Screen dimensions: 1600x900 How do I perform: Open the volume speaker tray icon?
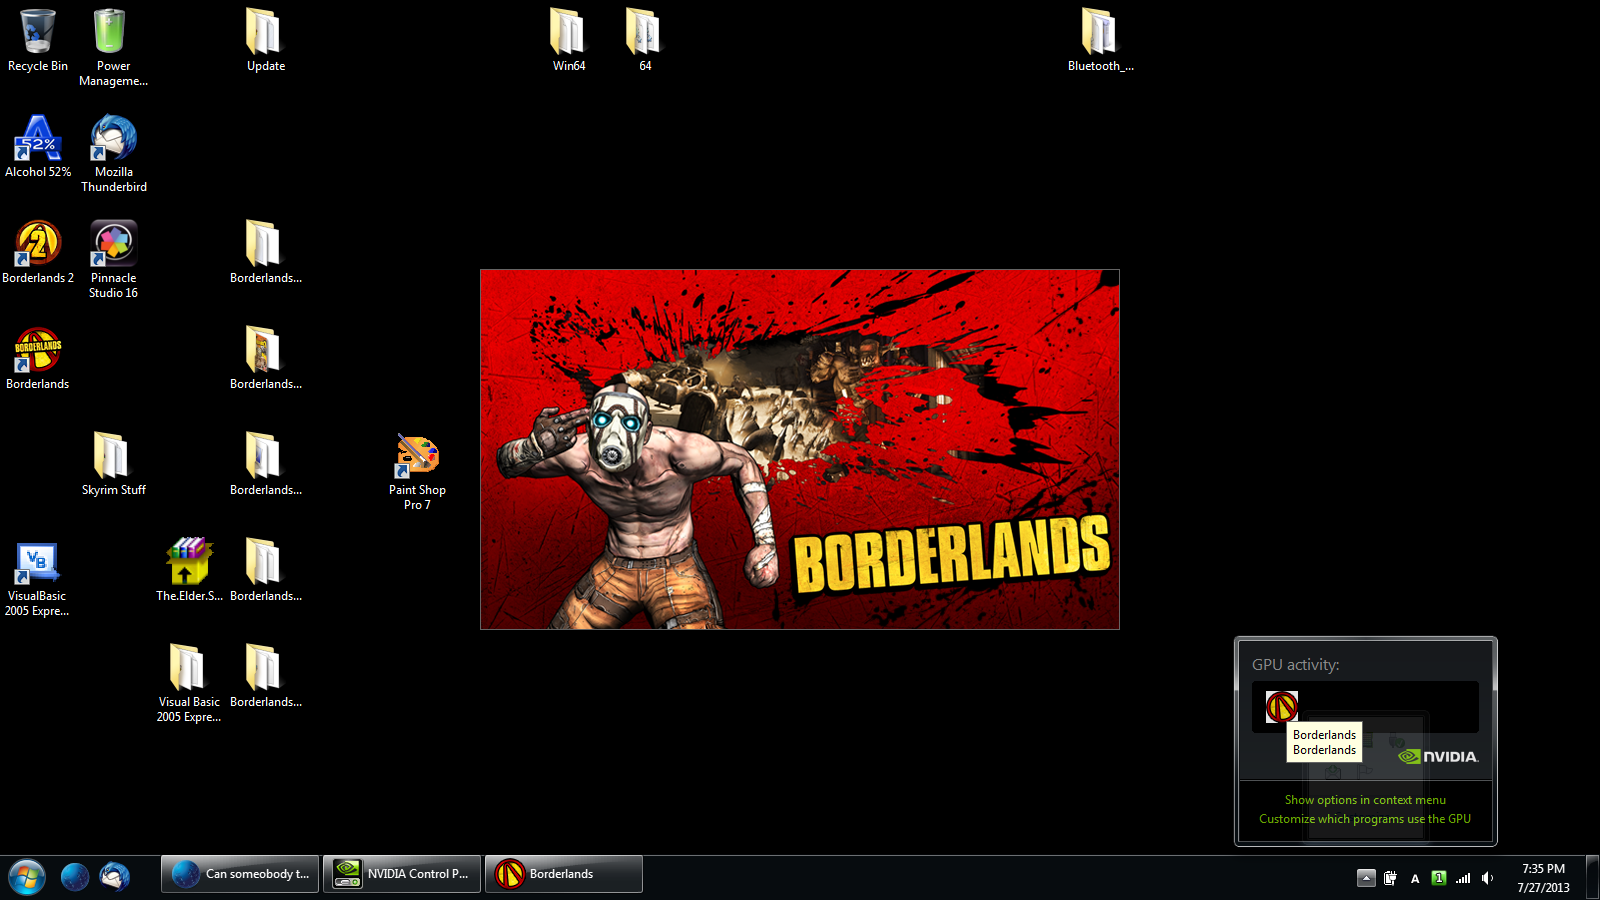[1487, 878]
